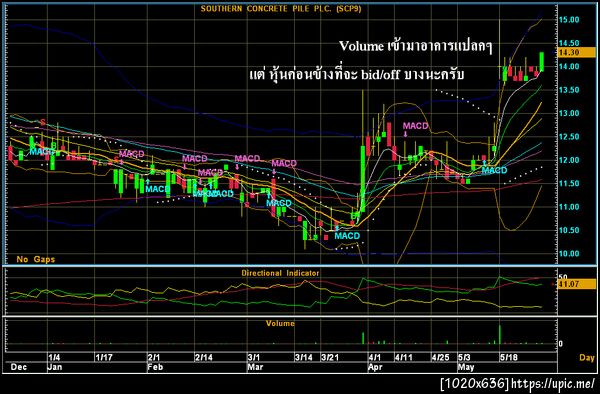Click the 11.00 price axis label
This screenshot has height=394, width=600.
(569, 207)
